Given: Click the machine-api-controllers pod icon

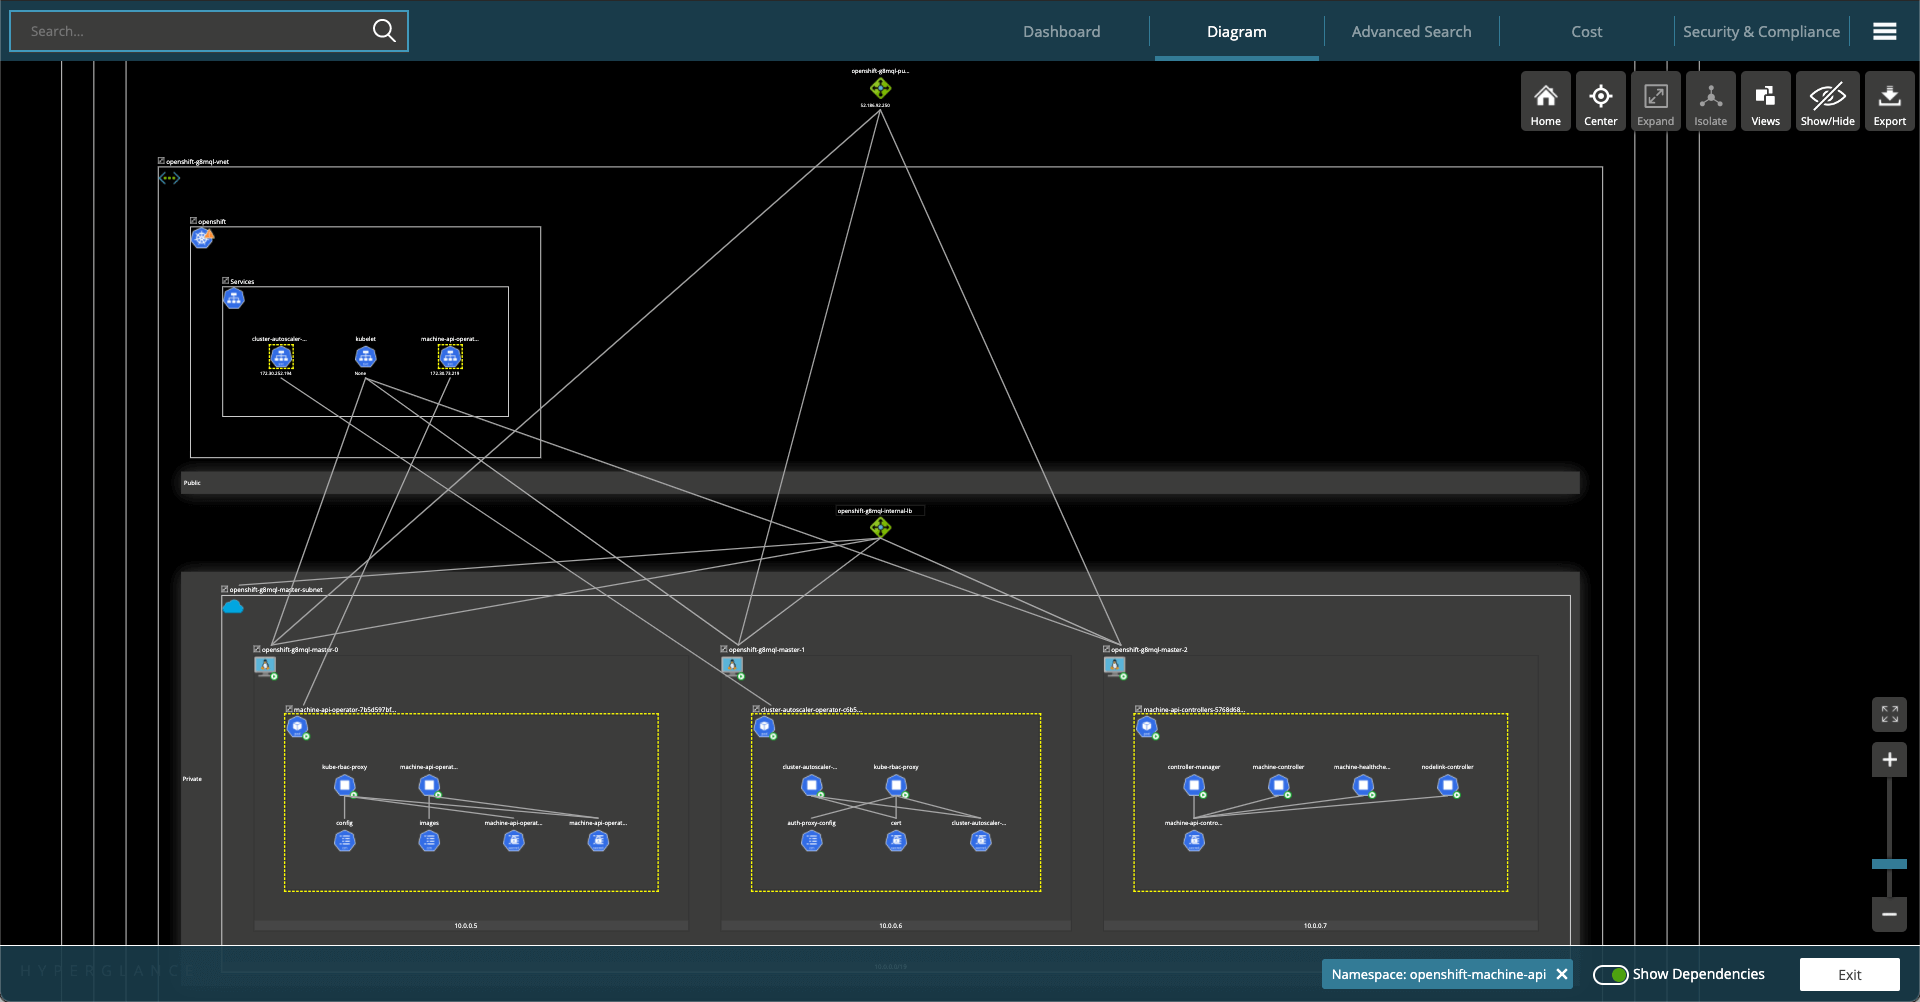Looking at the screenshot, I should [x=1147, y=727].
